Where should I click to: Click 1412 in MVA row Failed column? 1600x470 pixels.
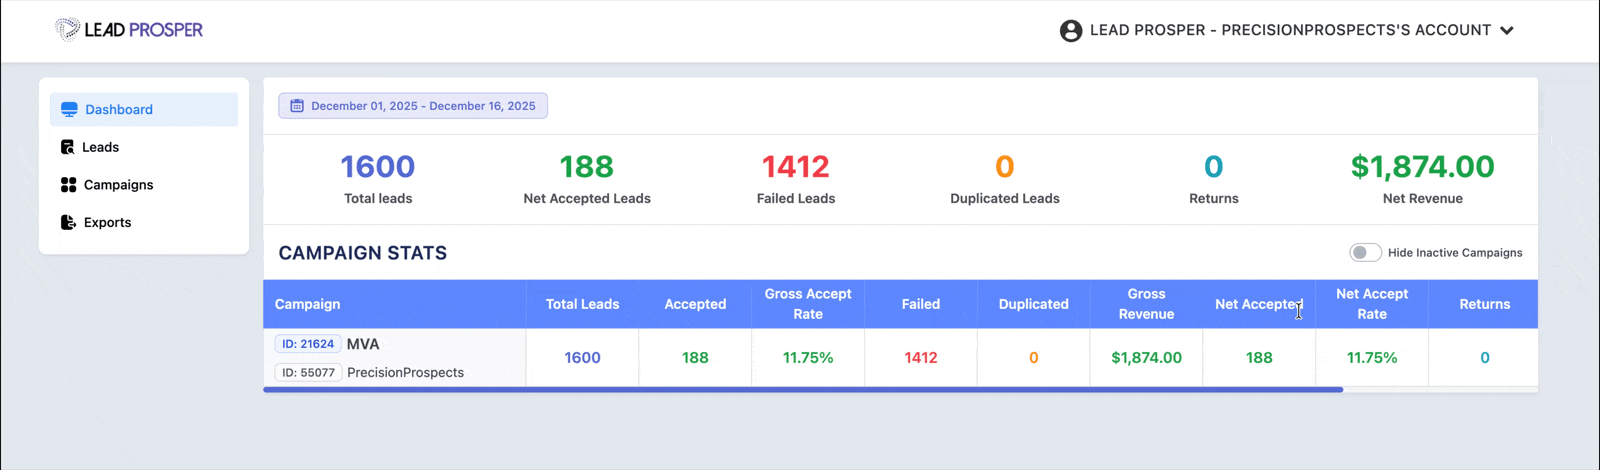click(921, 358)
